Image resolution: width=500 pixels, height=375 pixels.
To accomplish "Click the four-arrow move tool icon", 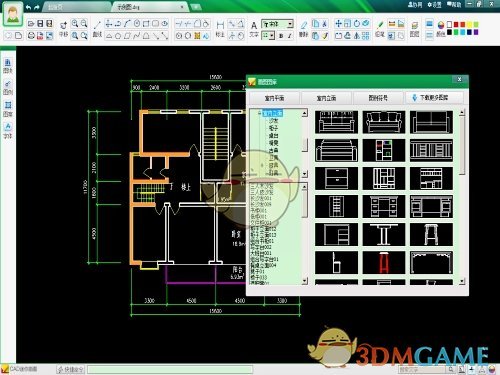I will 338,24.
